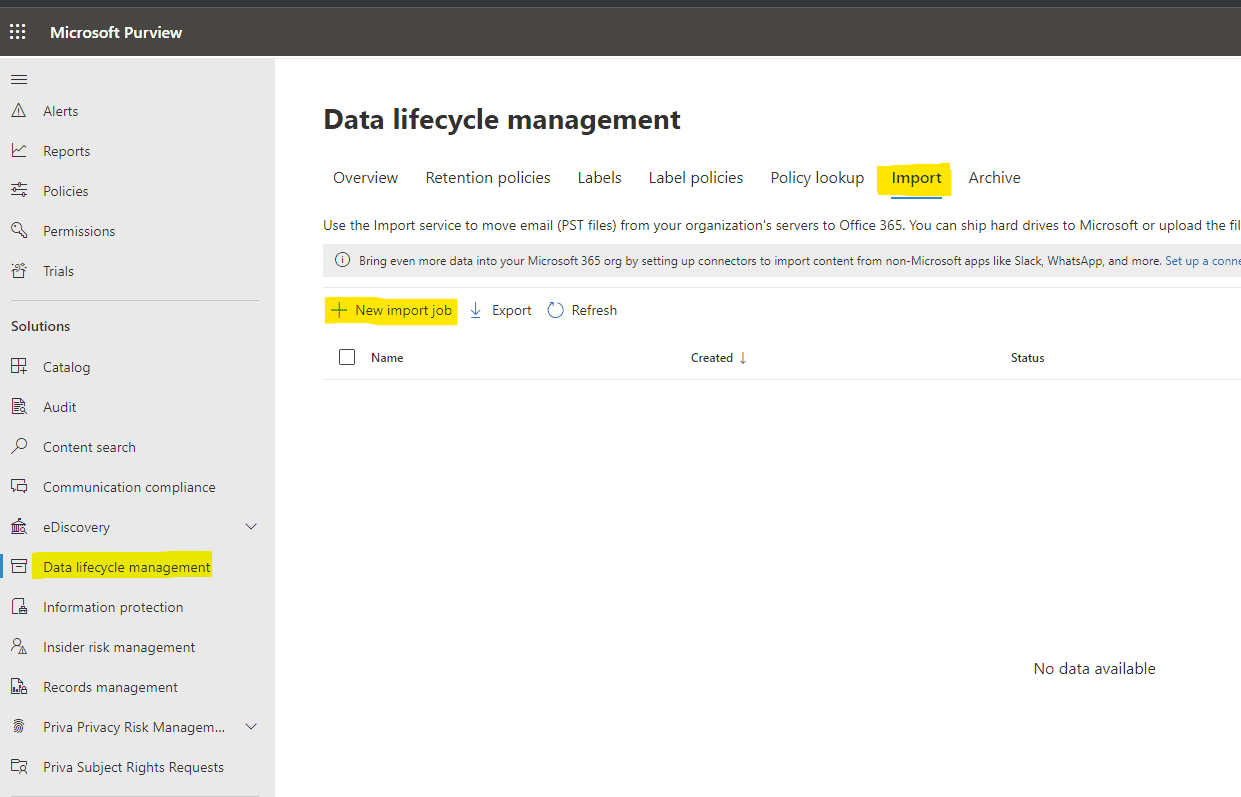Open Reports in the sidebar
This screenshot has height=797, width=1241.
point(66,151)
